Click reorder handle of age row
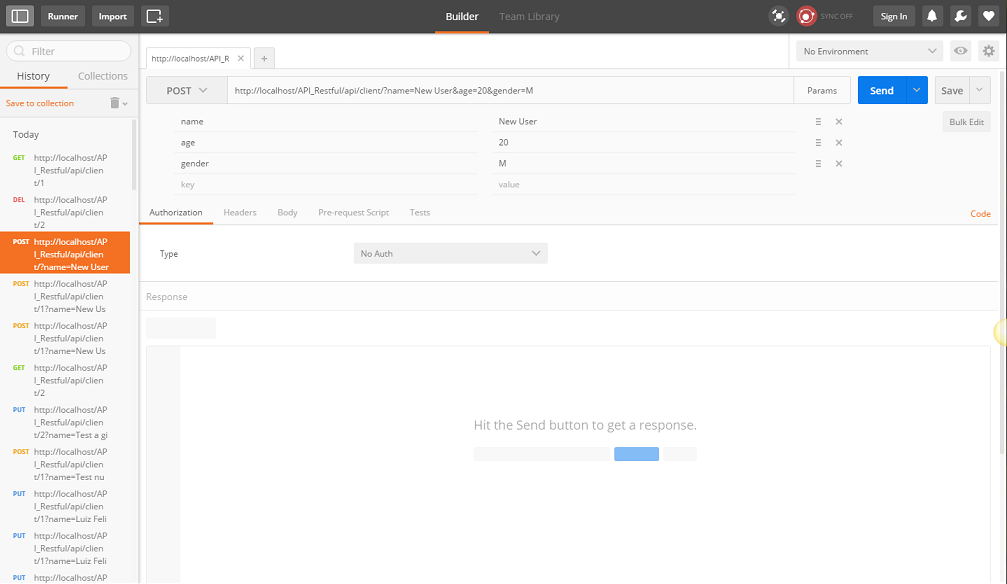This screenshot has height=584, width=1007. (x=818, y=143)
